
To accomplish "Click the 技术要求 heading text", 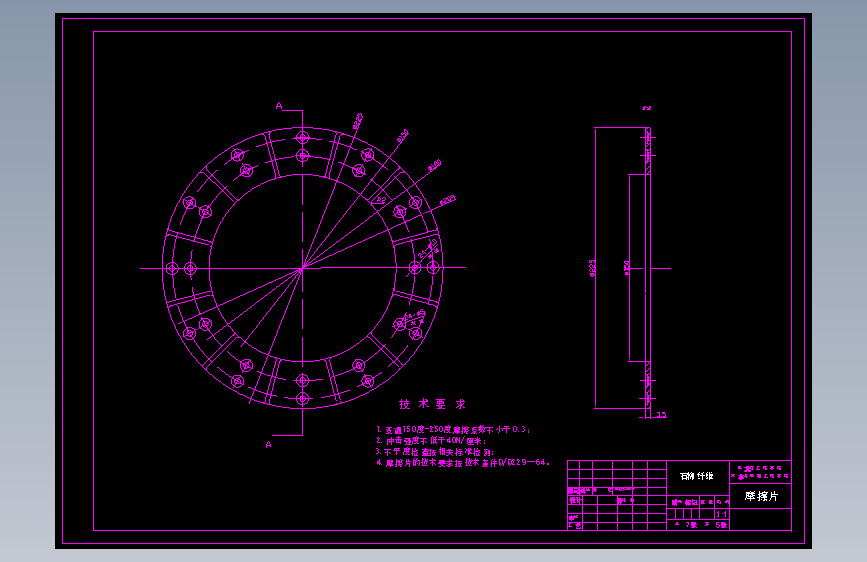I will point(432,404).
